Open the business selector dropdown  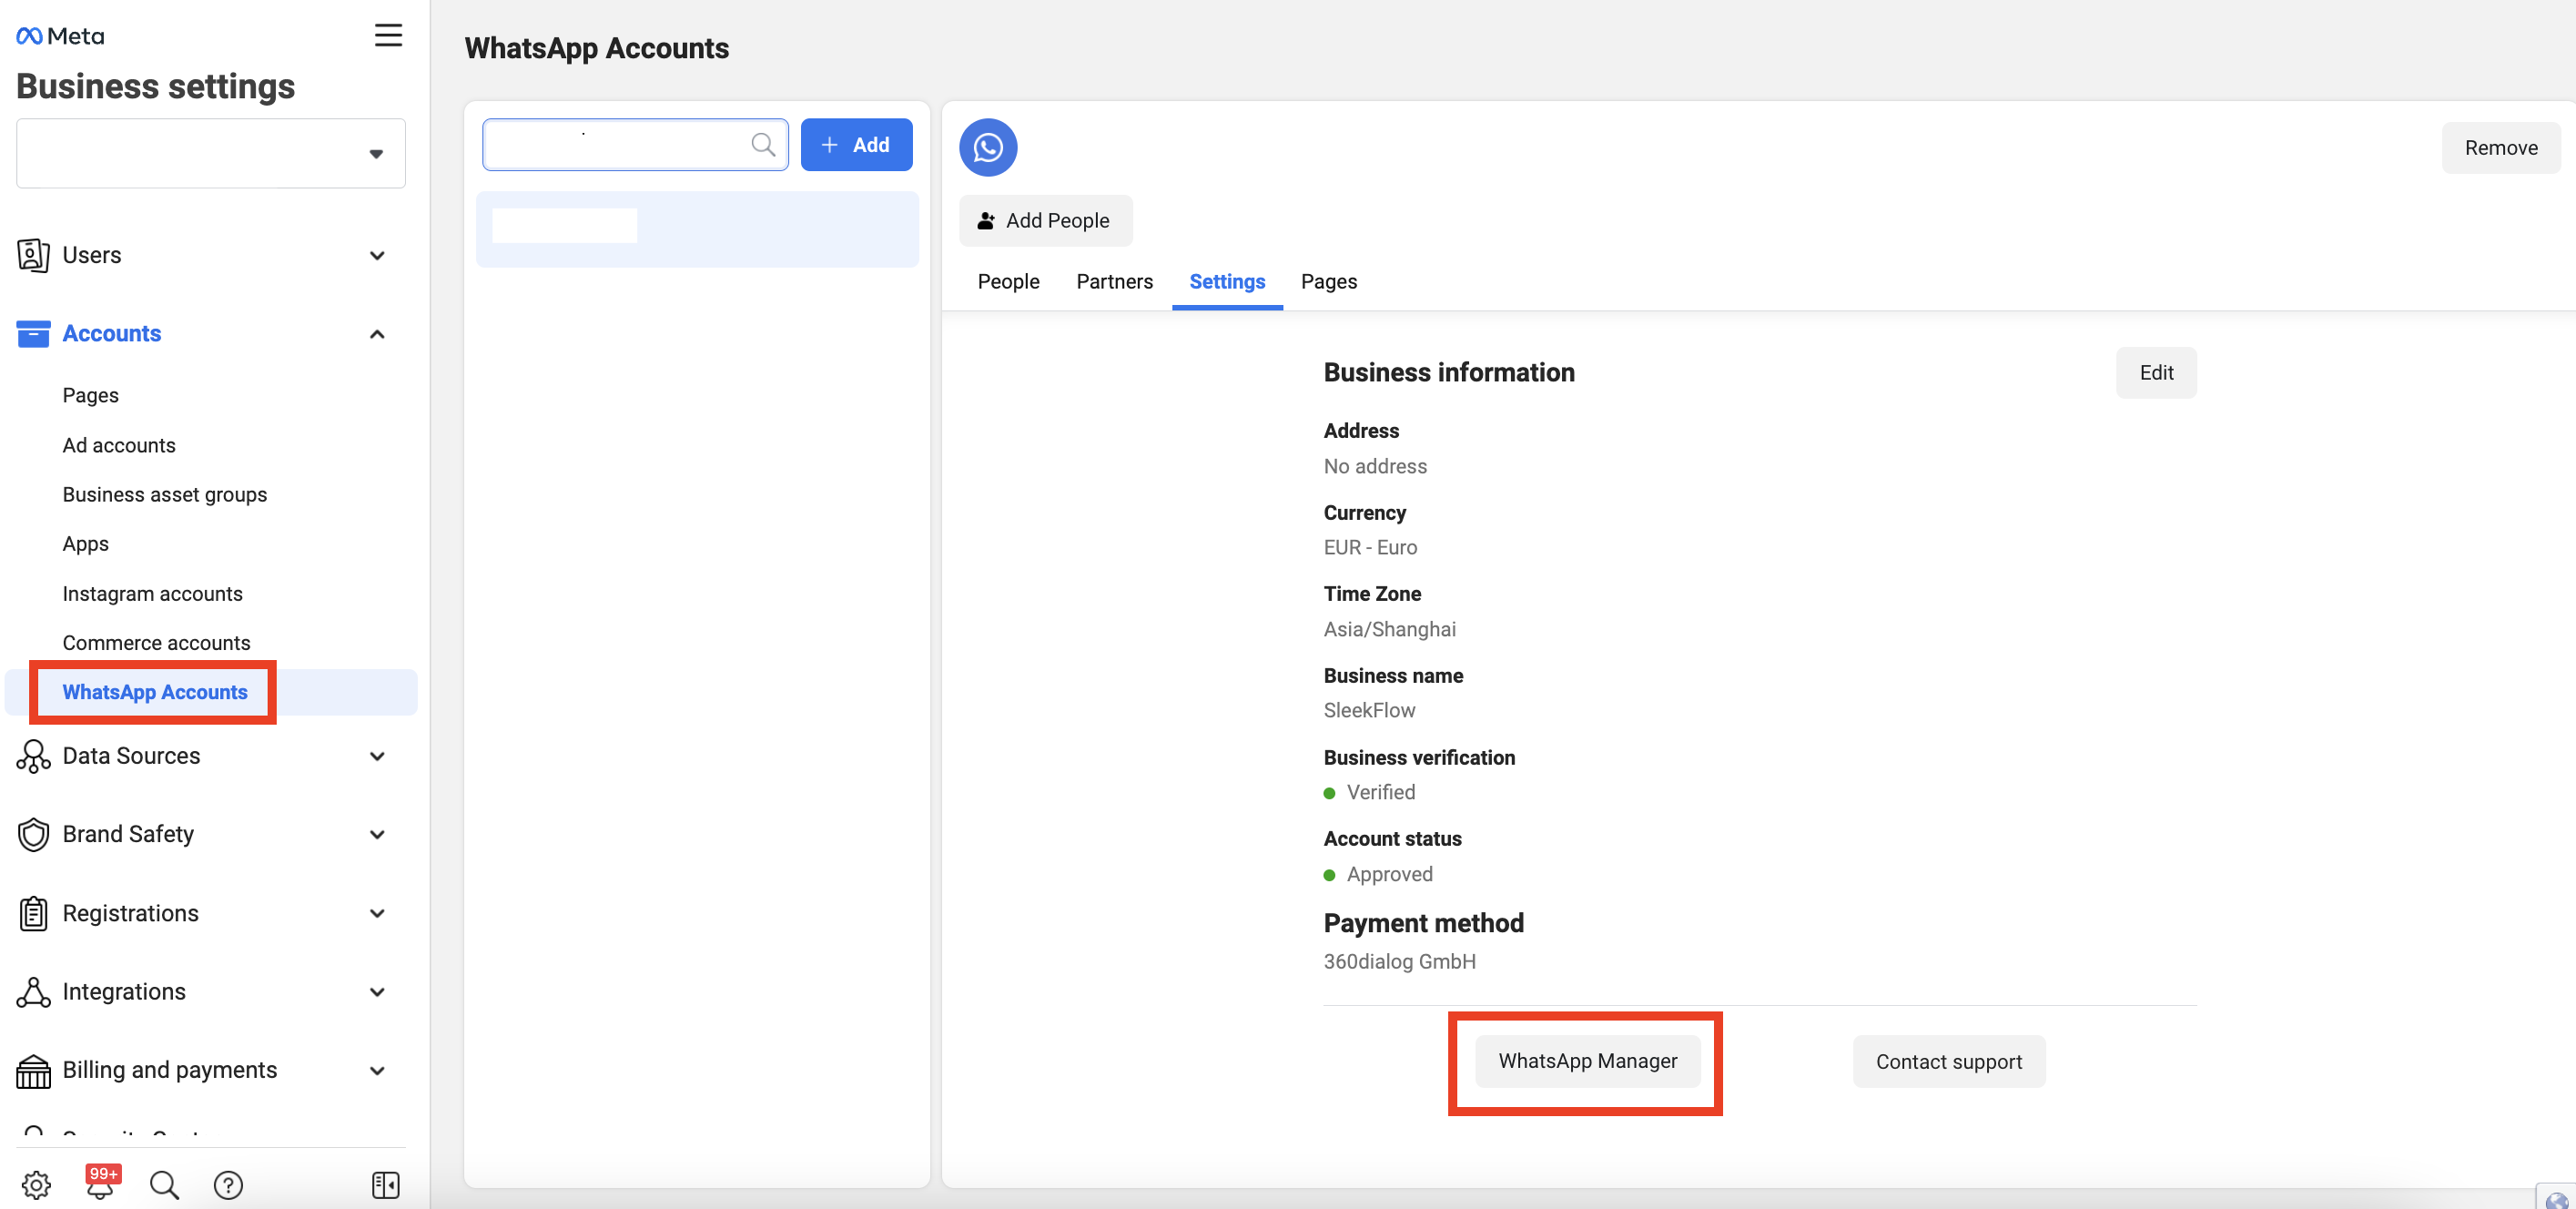(210, 153)
